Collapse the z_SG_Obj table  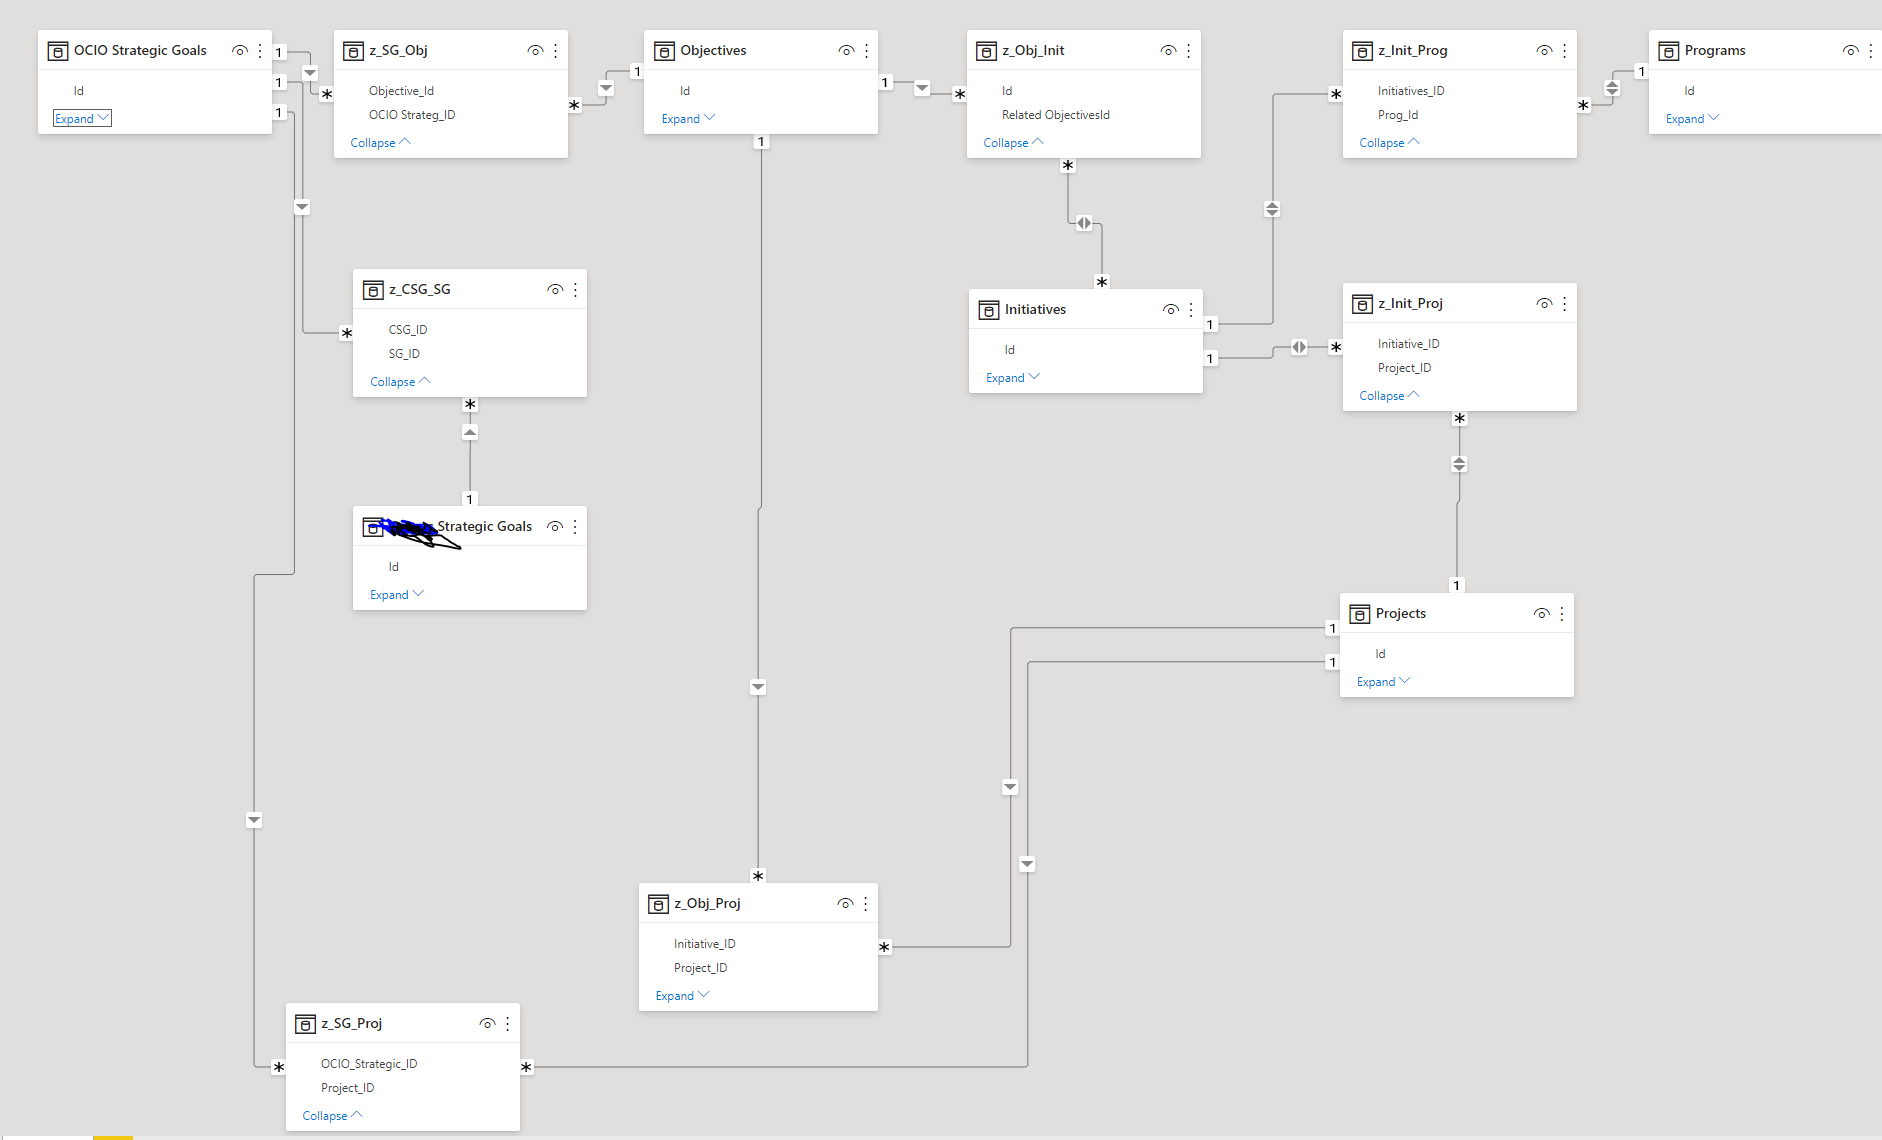(380, 143)
